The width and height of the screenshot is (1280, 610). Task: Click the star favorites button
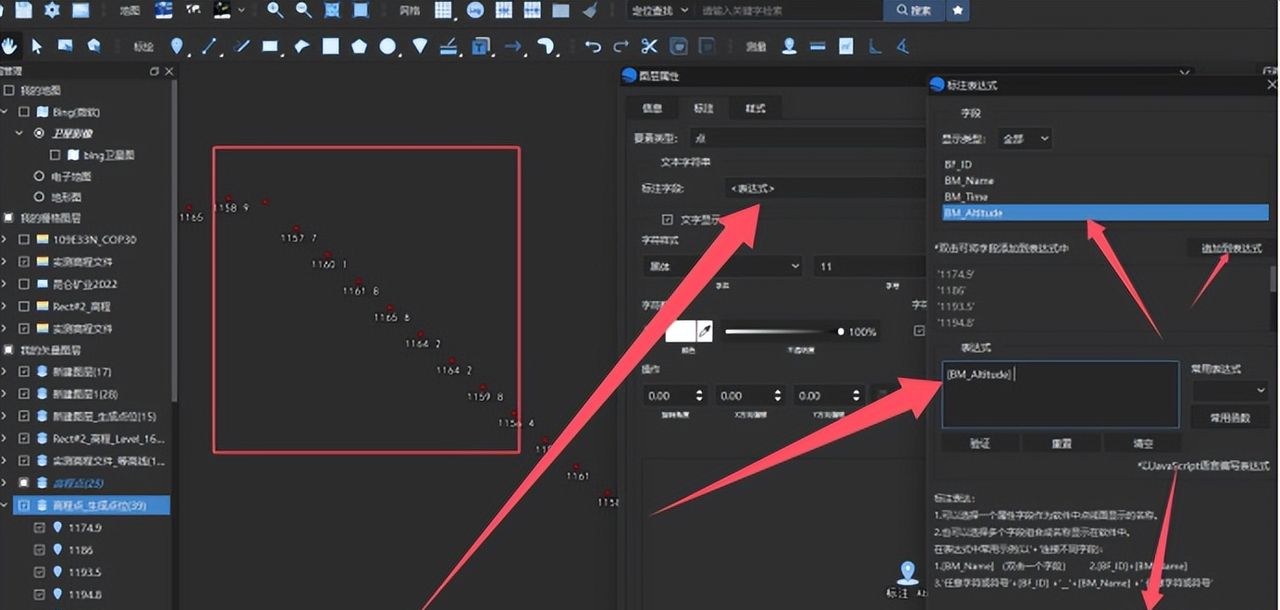point(957,10)
